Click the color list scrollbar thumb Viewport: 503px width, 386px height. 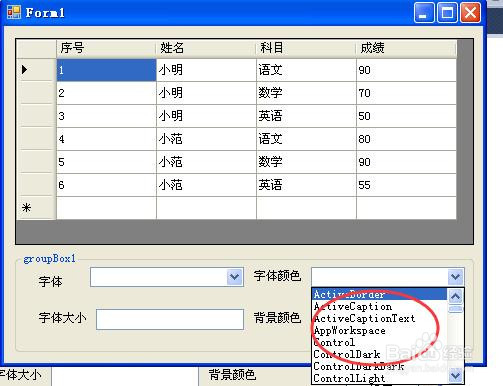click(x=455, y=309)
